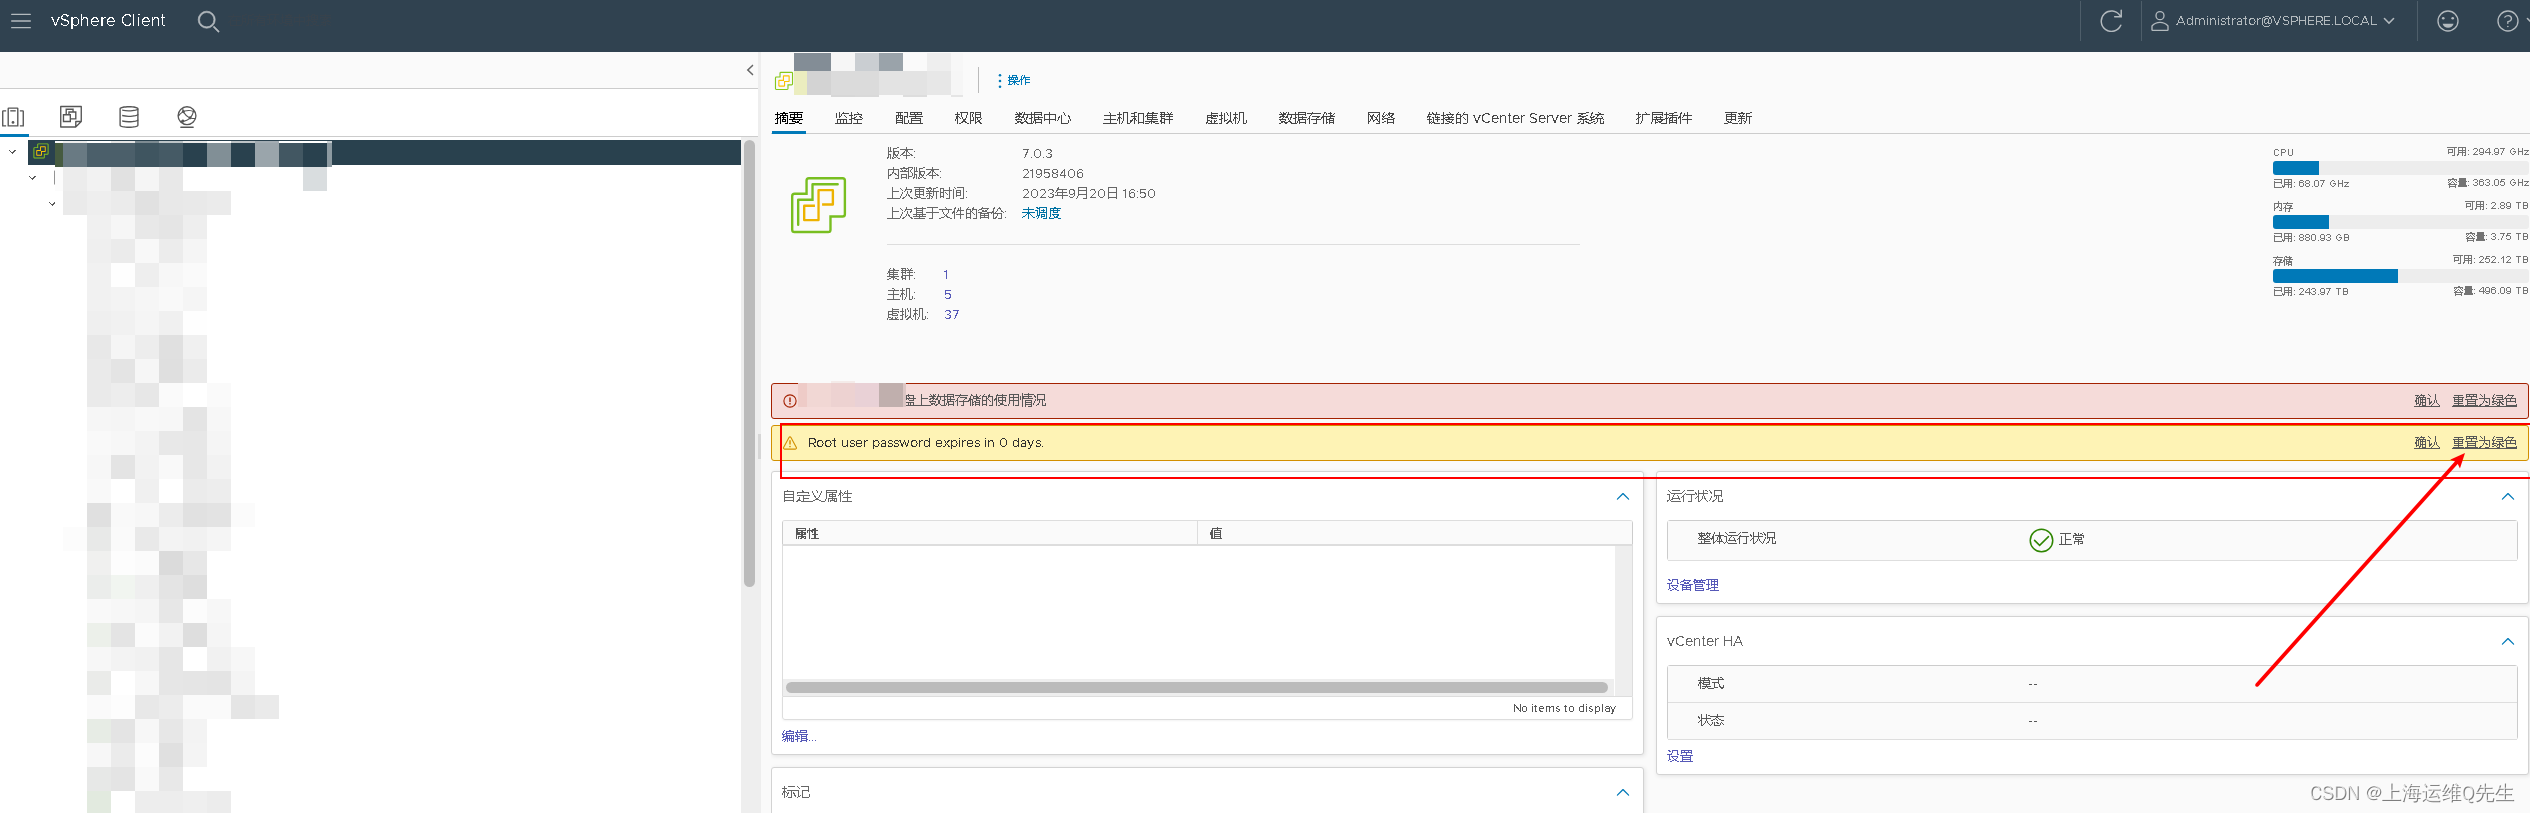
Task: Click virtual machine count 37 link
Action: pyautogui.click(x=951, y=314)
